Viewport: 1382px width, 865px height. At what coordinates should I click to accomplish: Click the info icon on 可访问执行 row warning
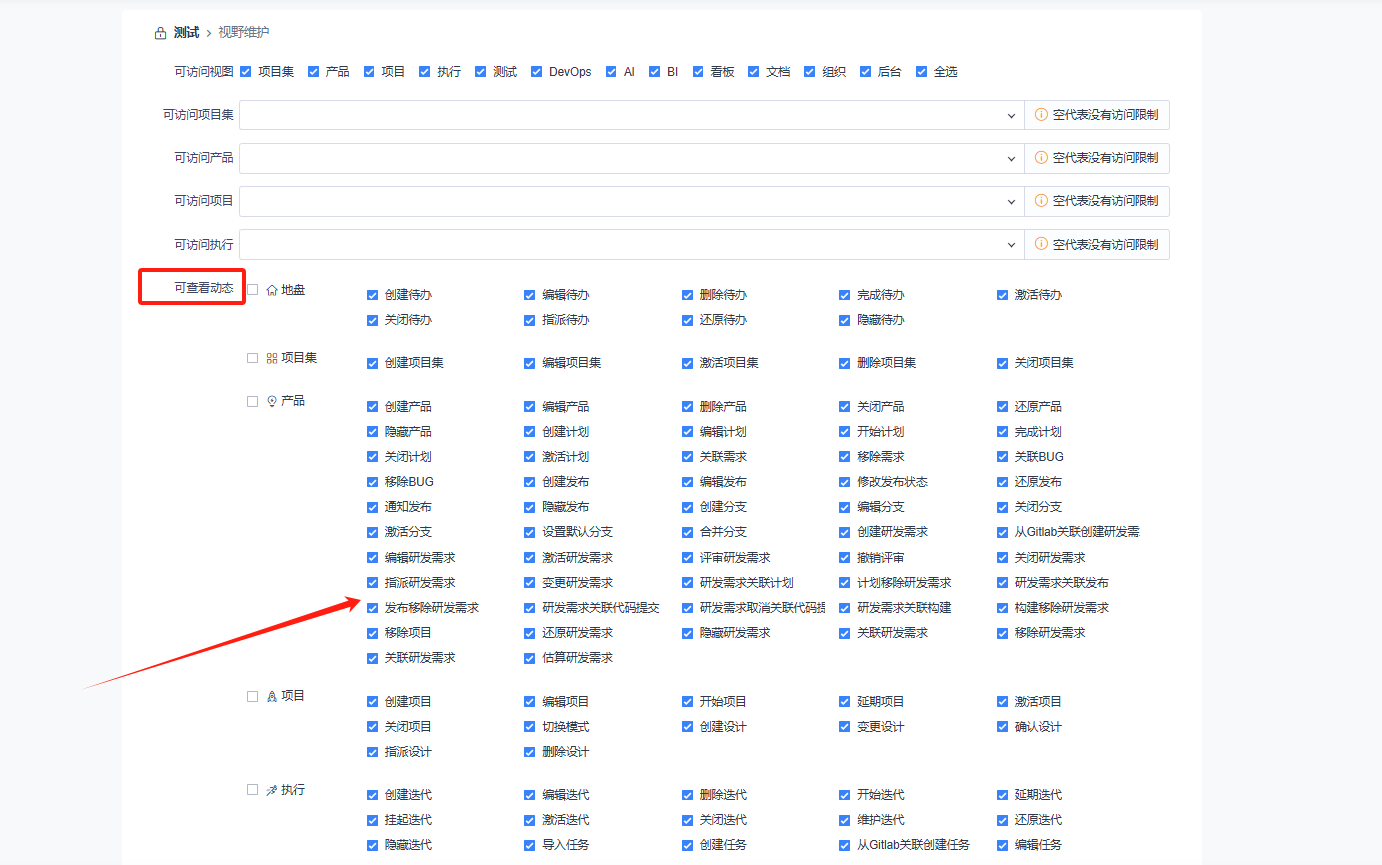pyautogui.click(x=1040, y=244)
